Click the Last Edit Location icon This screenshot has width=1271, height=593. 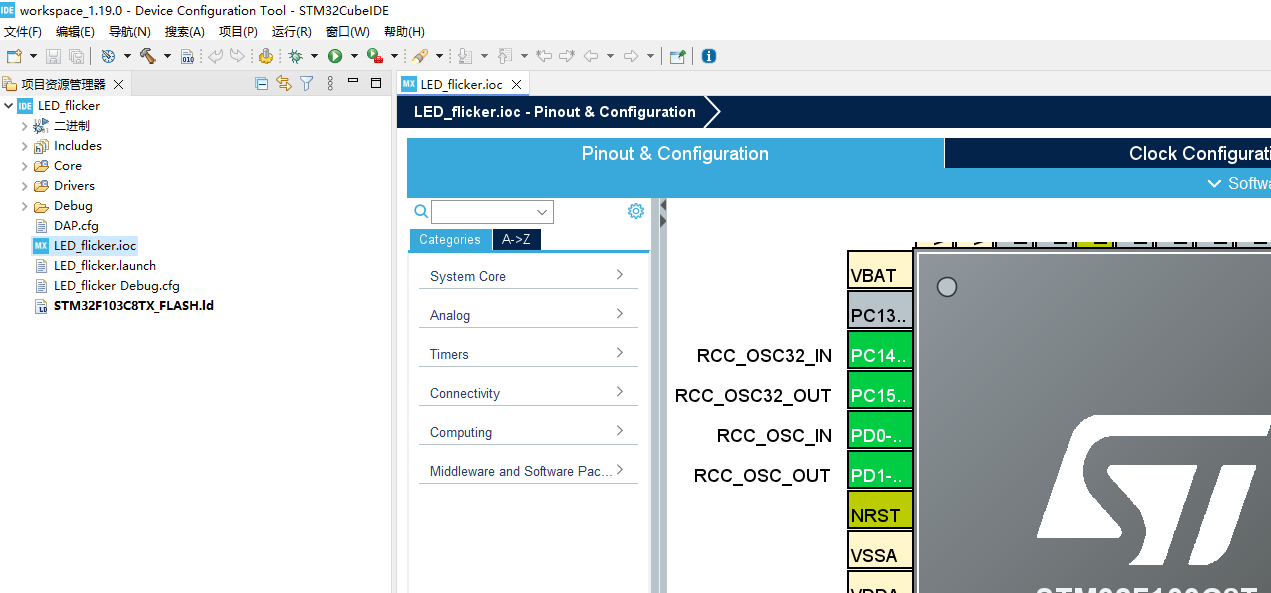(x=544, y=56)
